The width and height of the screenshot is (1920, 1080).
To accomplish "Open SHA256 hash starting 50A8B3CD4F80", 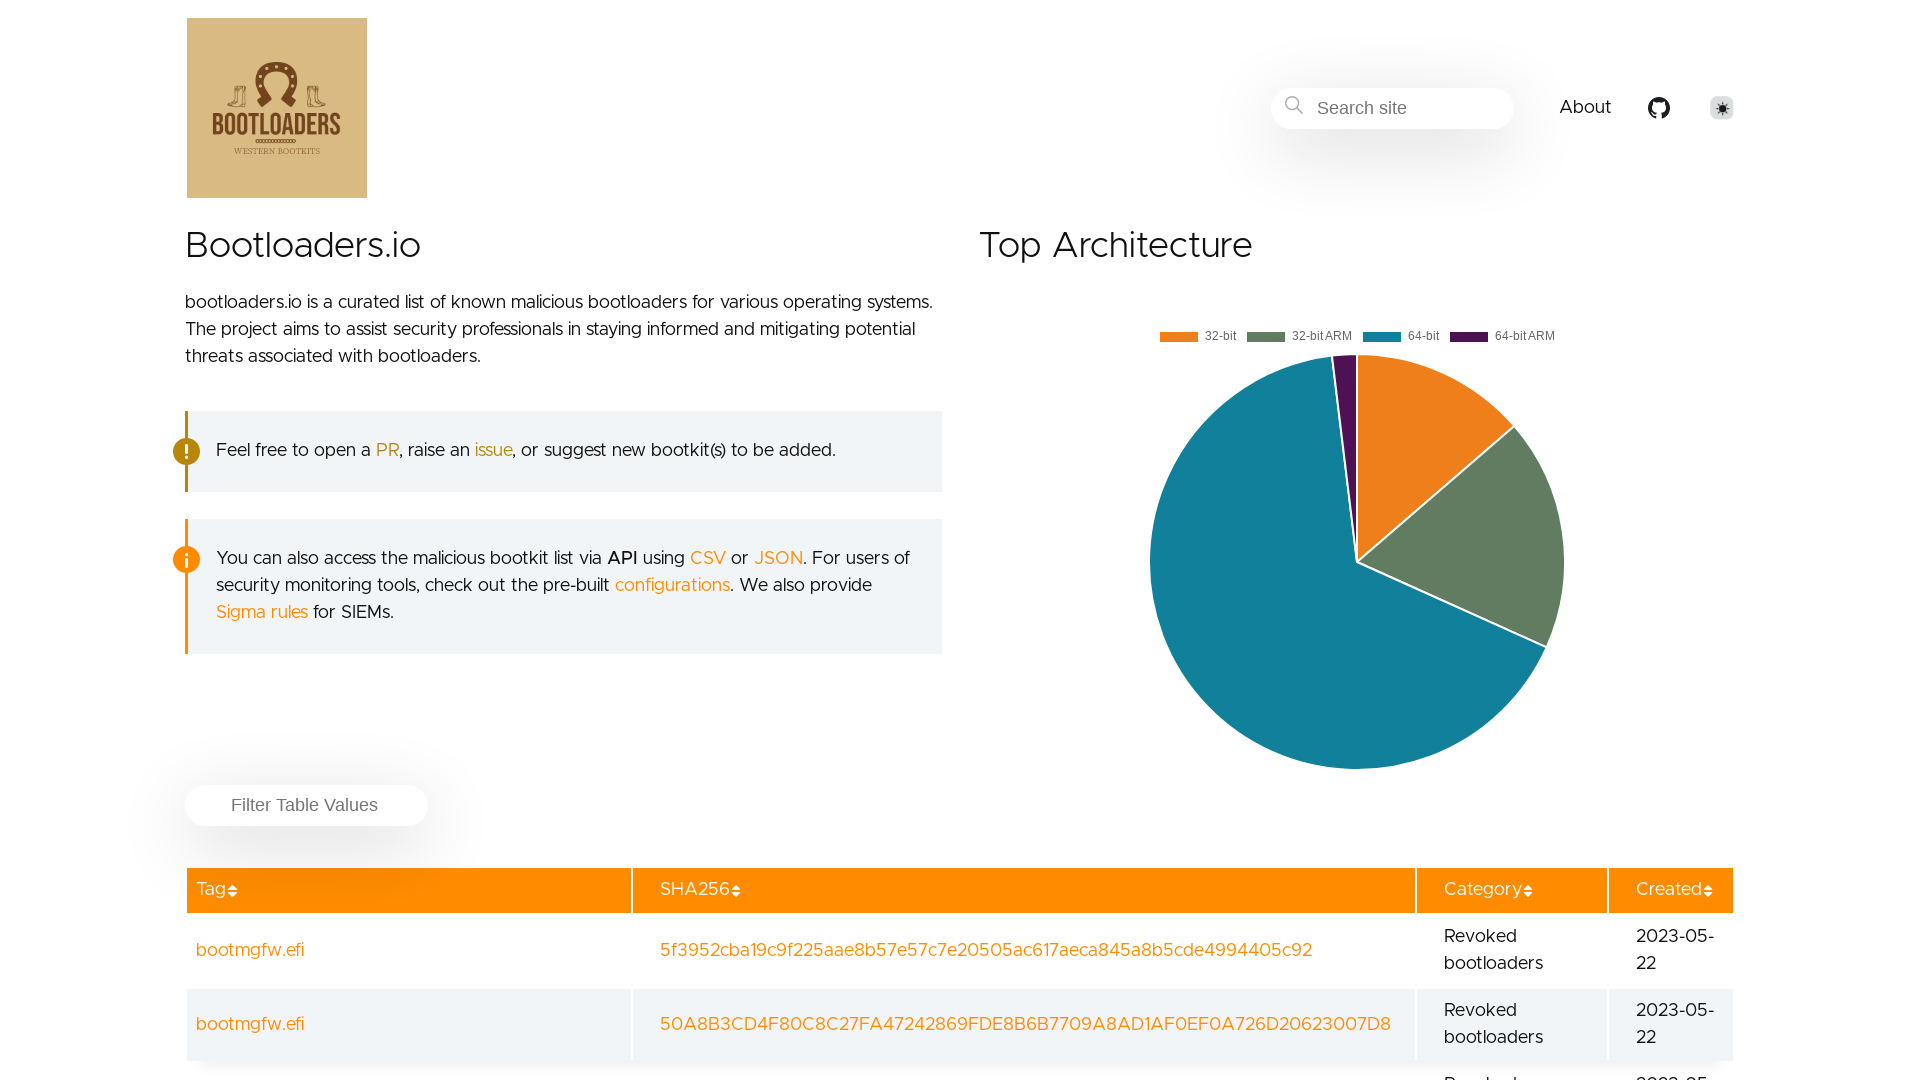I will point(1025,1024).
